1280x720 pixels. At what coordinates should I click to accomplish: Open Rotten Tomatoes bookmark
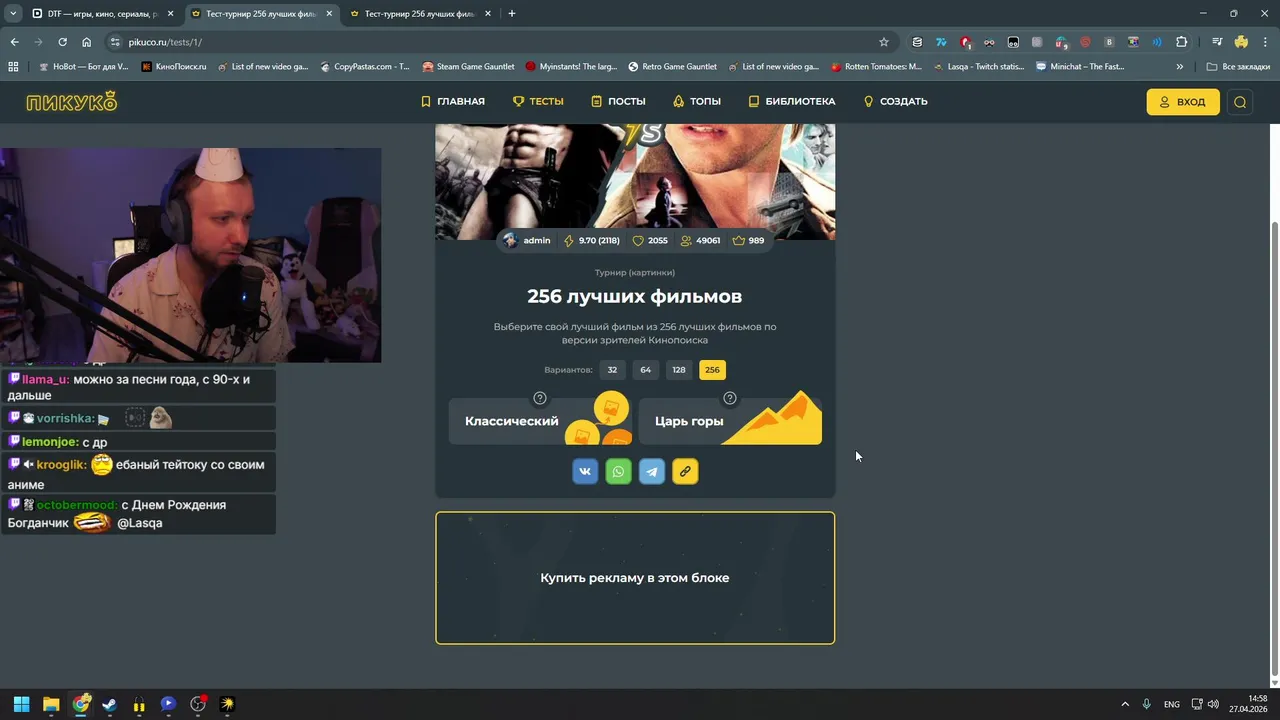coord(876,67)
